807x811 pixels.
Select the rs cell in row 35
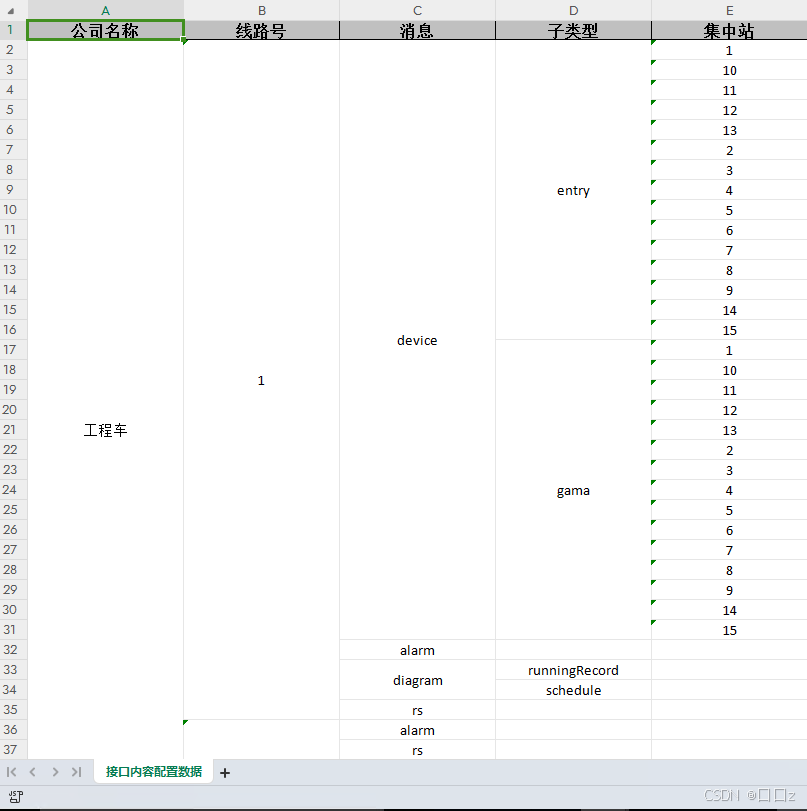pyautogui.click(x=417, y=710)
